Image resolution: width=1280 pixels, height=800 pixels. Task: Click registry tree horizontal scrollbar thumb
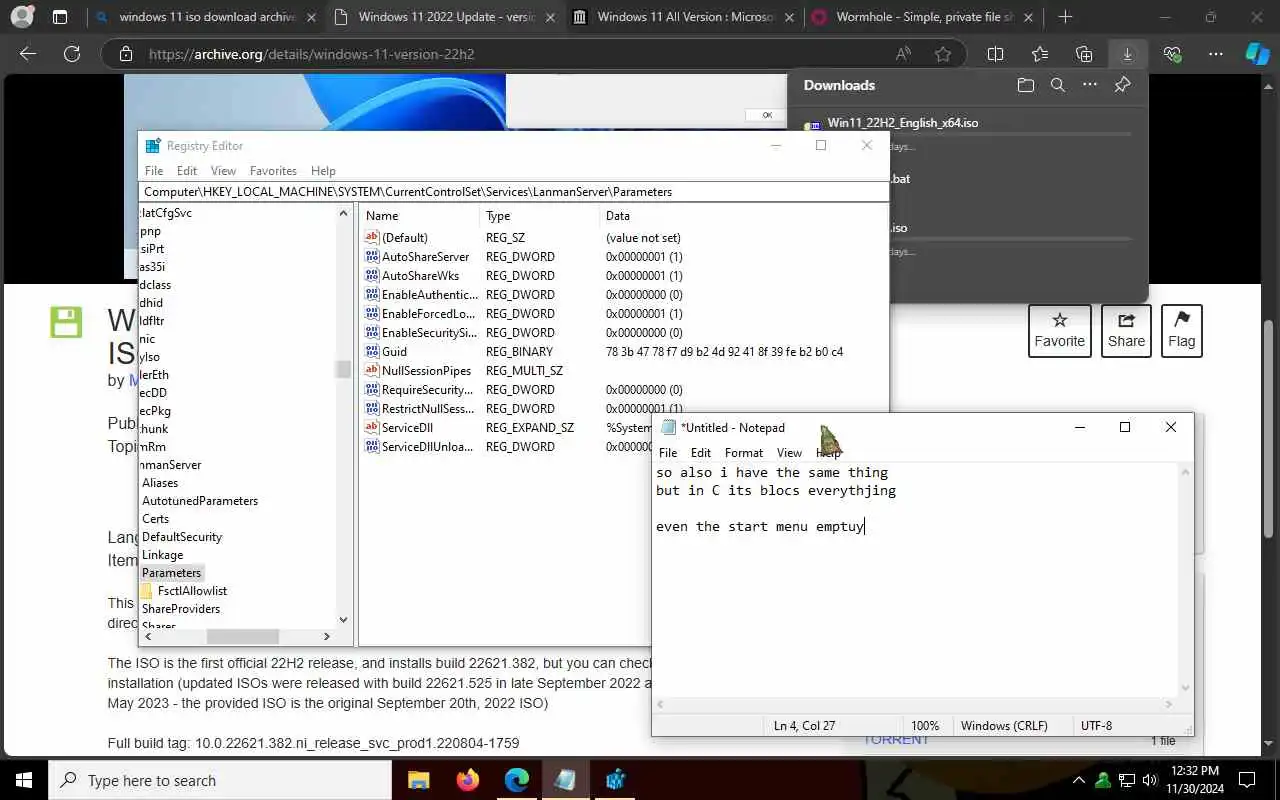242,636
